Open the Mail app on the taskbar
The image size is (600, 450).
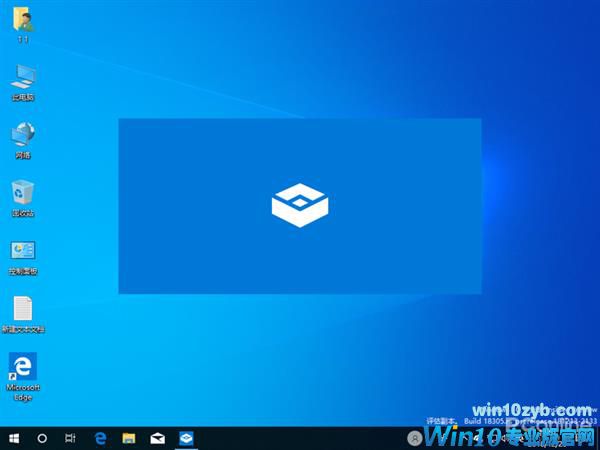tap(157, 438)
